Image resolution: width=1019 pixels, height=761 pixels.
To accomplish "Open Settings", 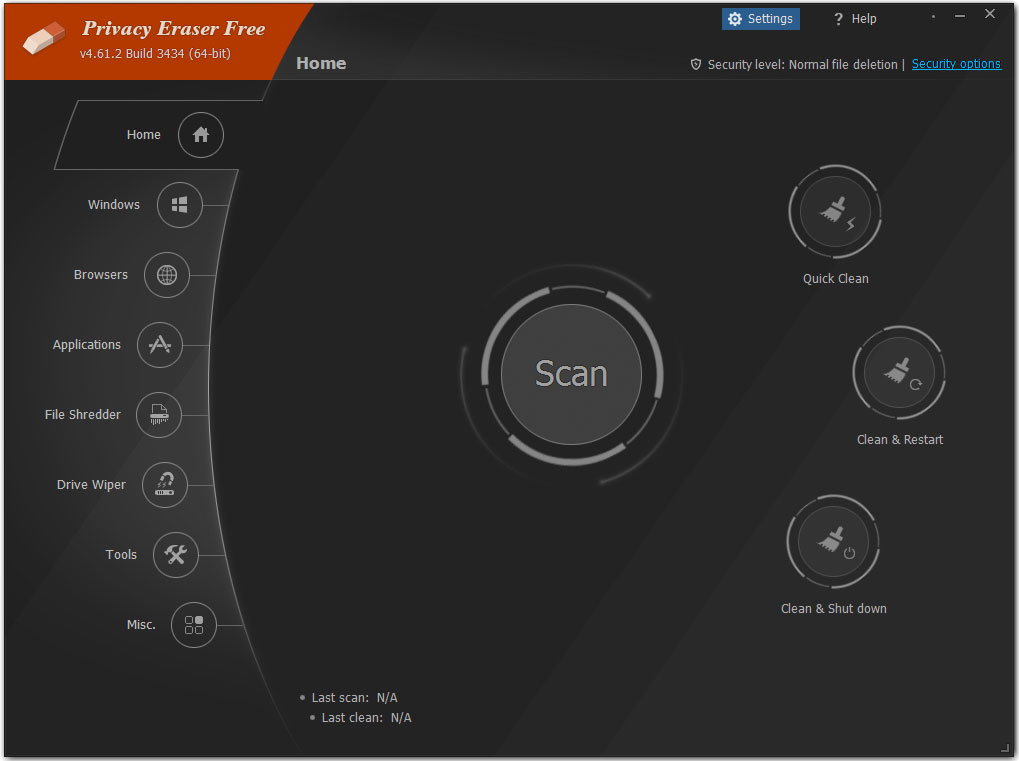I will (x=761, y=19).
